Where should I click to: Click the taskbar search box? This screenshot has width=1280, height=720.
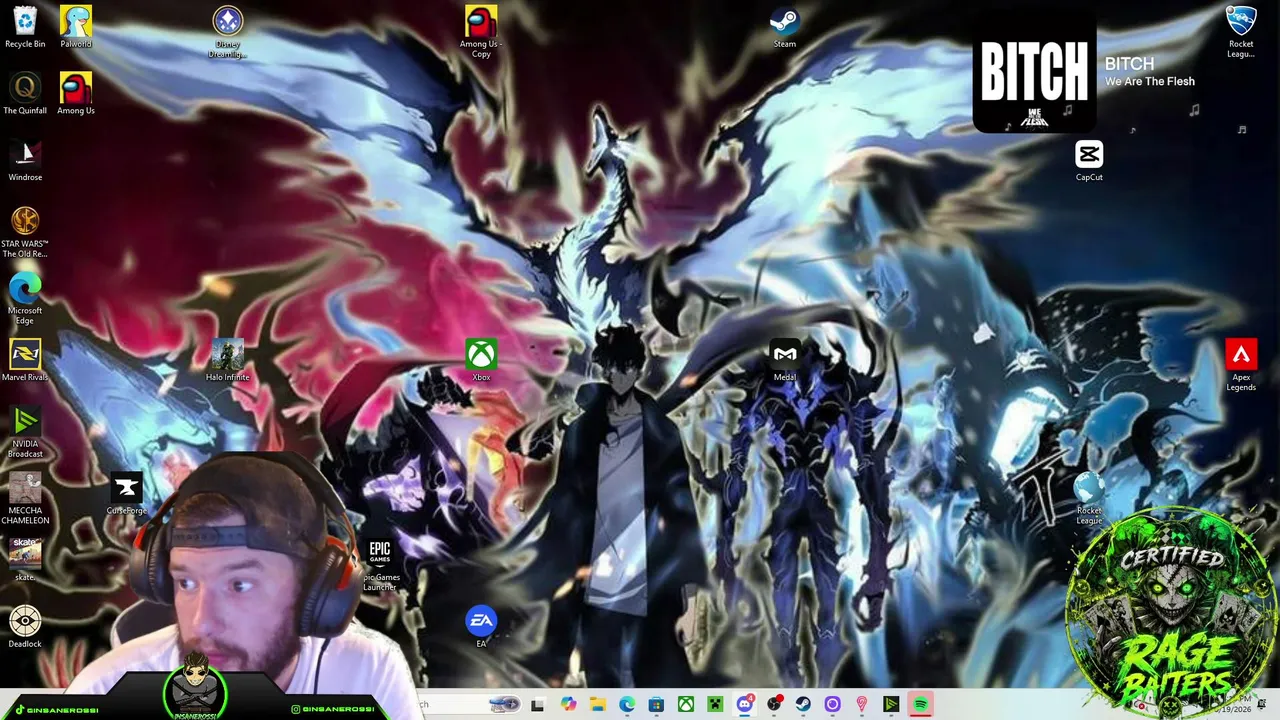tap(465, 705)
